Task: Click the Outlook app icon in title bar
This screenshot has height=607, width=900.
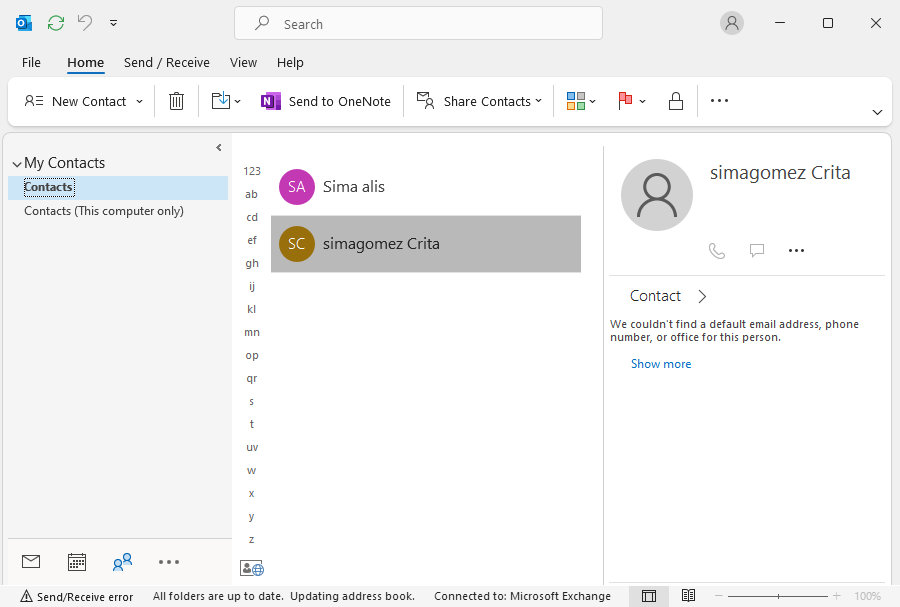Action: (24, 23)
